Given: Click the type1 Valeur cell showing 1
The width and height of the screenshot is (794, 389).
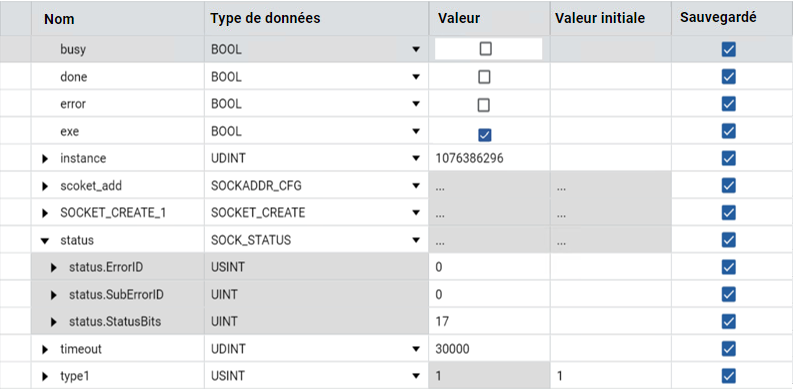Looking at the screenshot, I should (489, 376).
